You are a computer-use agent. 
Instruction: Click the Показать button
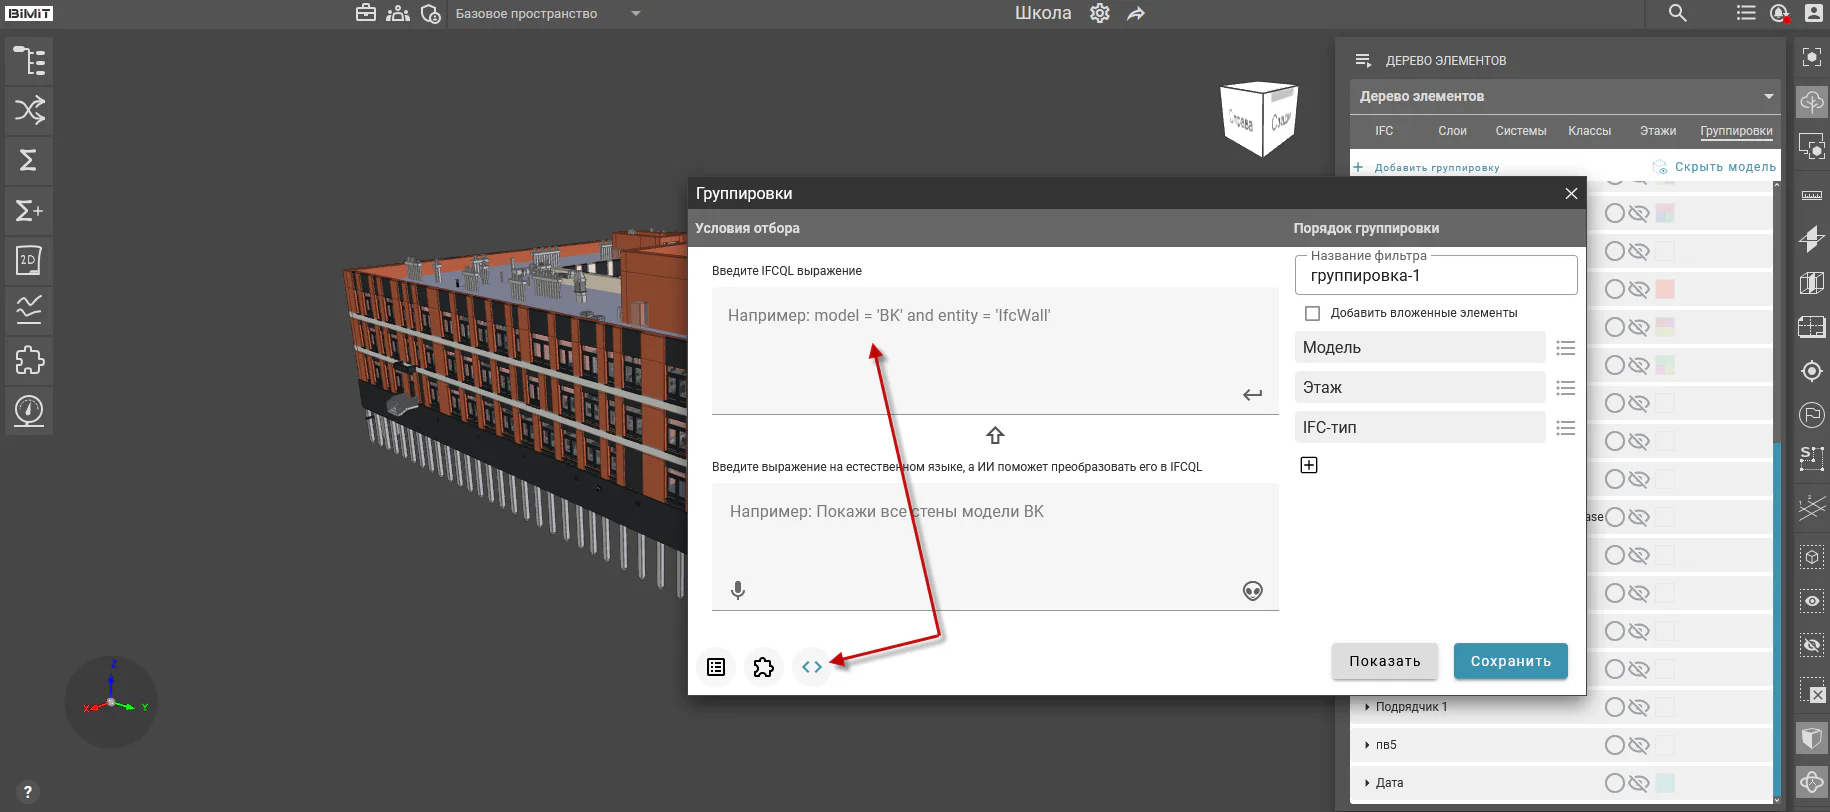[1385, 661]
